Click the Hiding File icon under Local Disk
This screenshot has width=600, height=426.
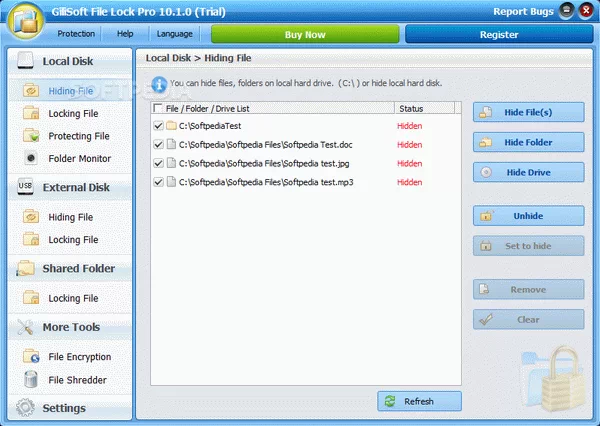pyautogui.click(x=30, y=91)
